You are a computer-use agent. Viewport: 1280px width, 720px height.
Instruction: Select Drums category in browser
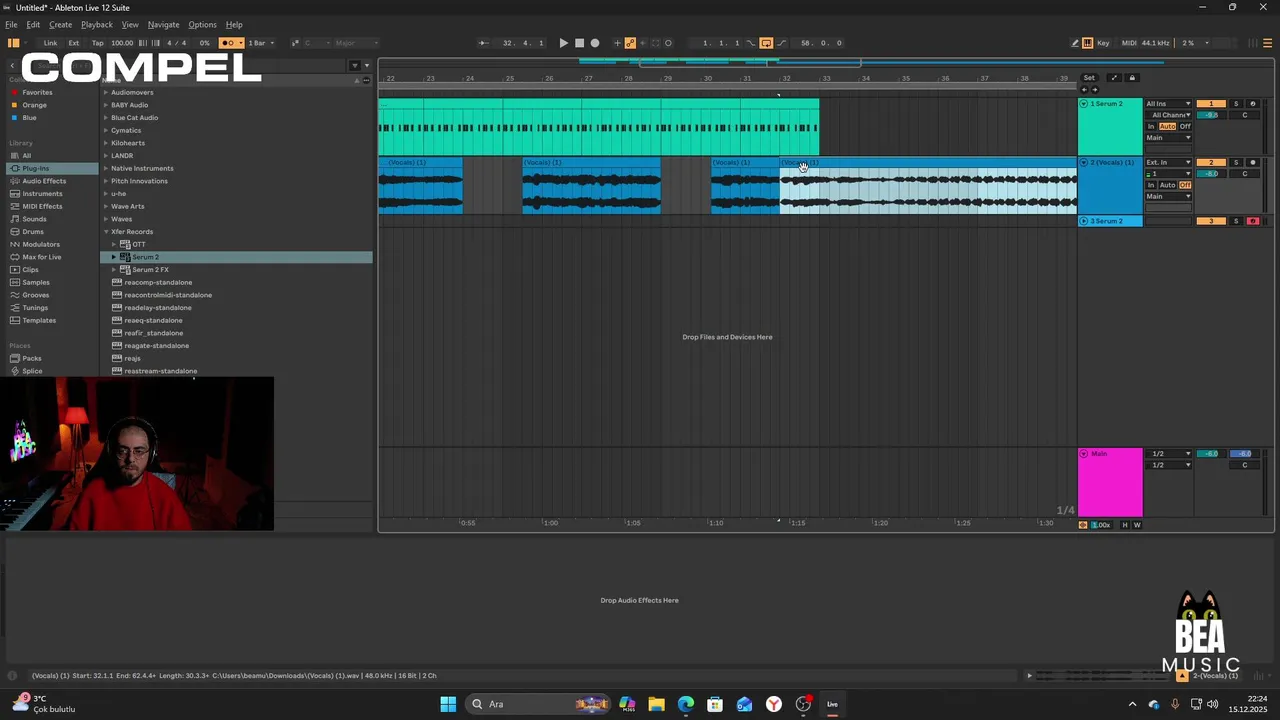point(33,232)
